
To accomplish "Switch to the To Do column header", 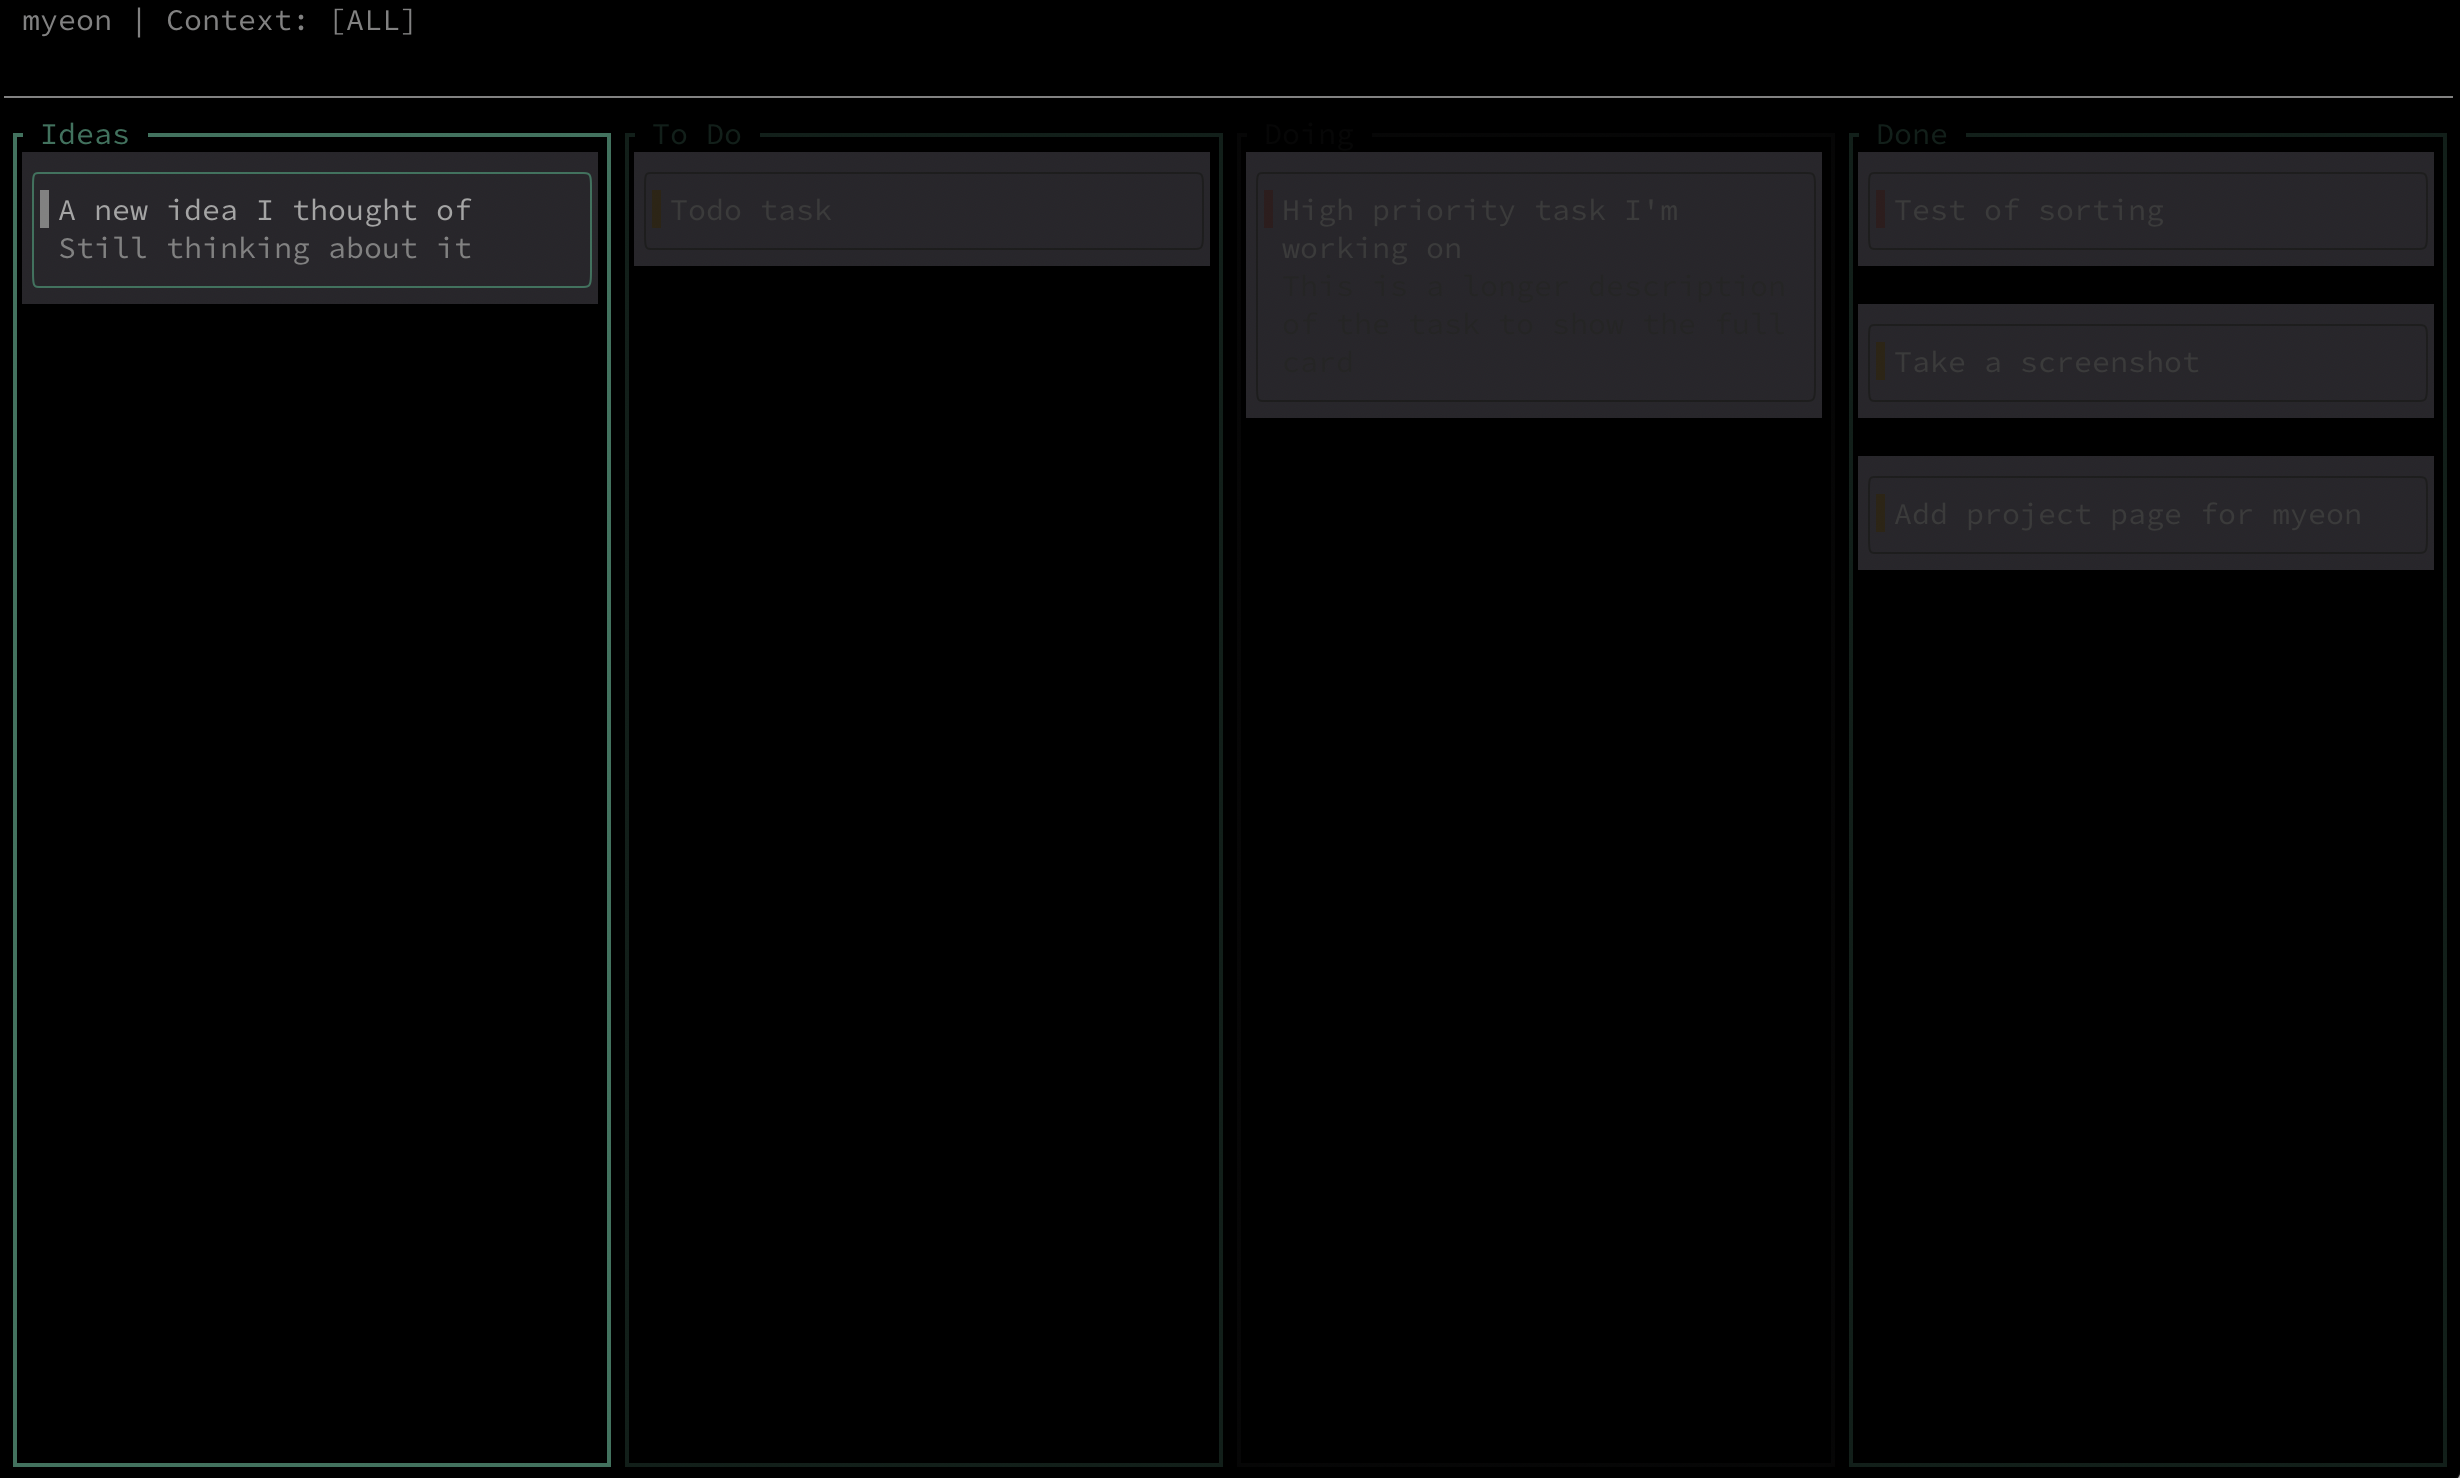I will [x=697, y=135].
